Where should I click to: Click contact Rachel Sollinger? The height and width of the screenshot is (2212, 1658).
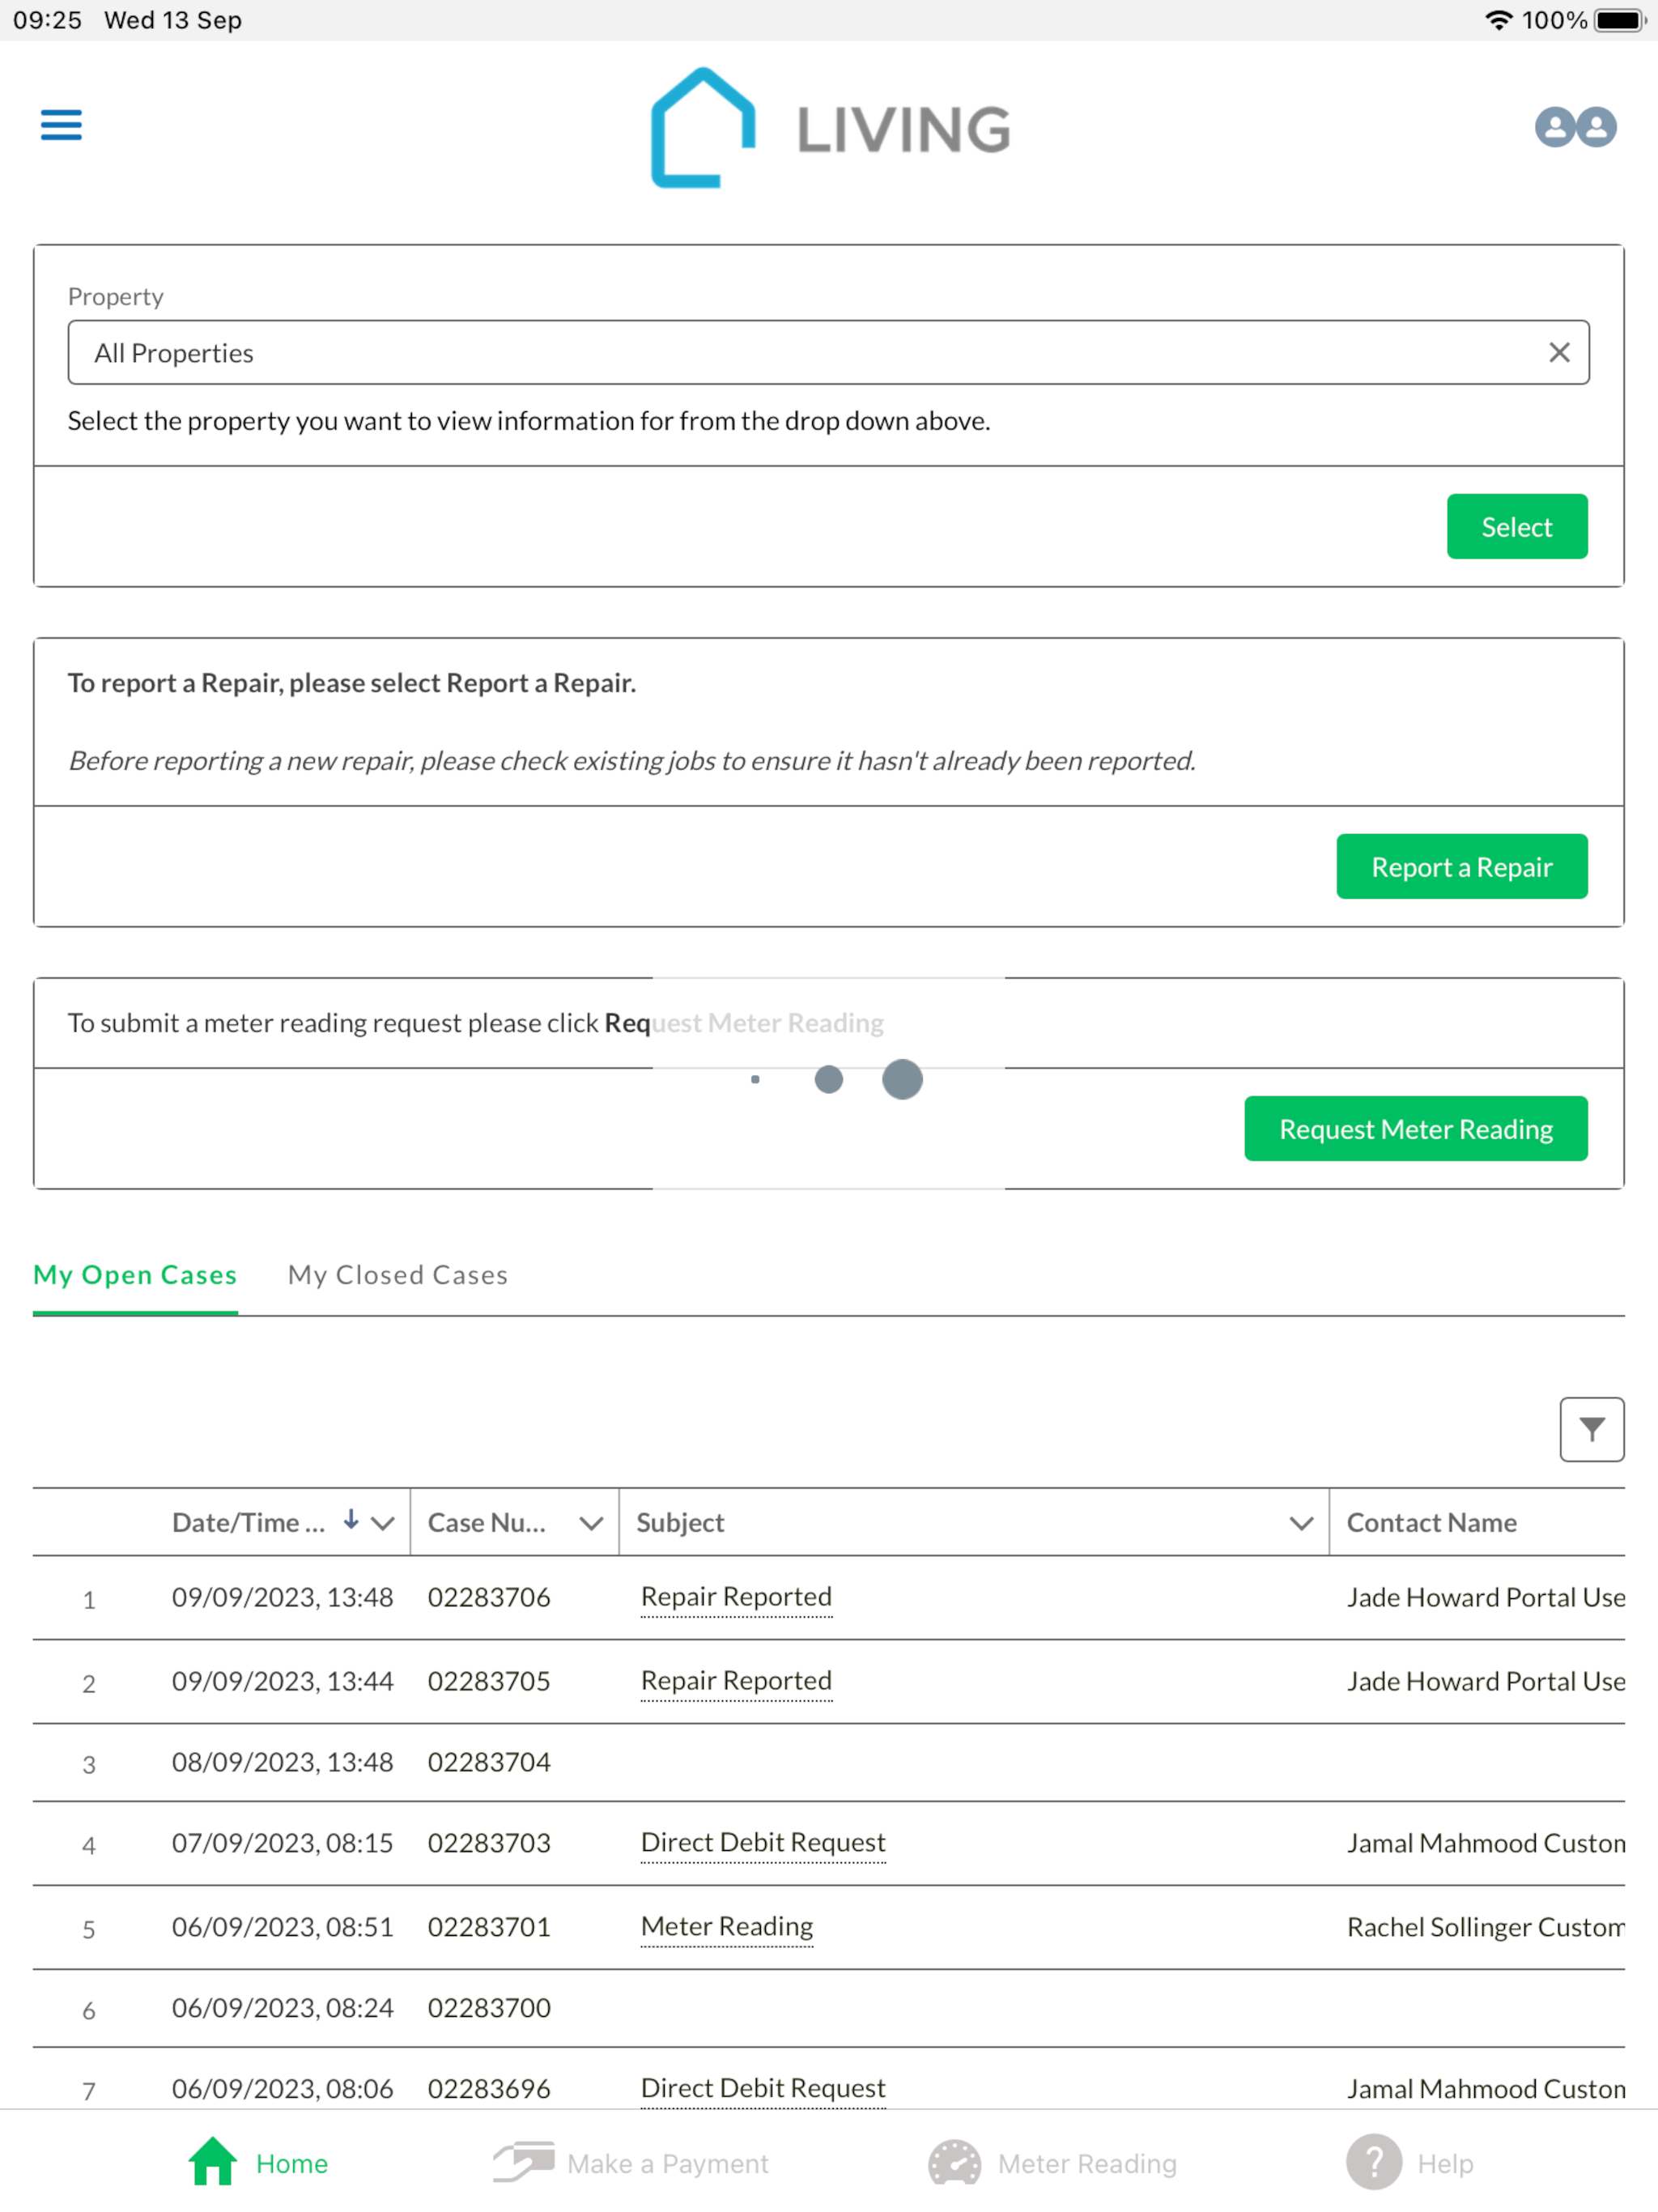[1485, 1927]
